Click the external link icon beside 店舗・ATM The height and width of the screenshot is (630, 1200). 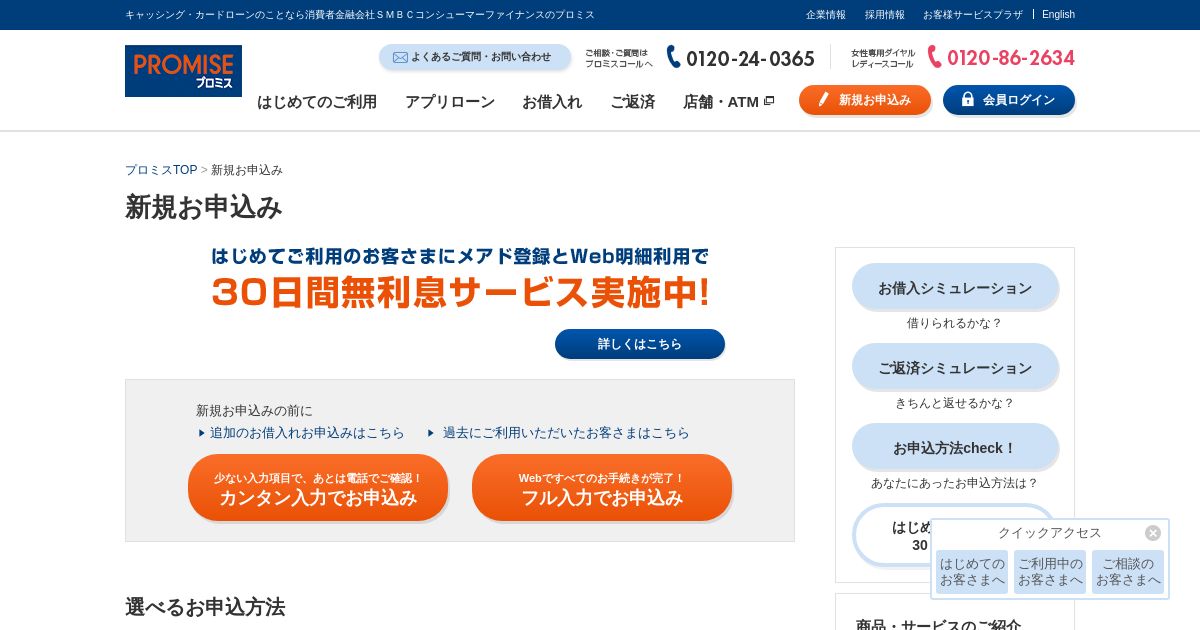coord(769,101)
